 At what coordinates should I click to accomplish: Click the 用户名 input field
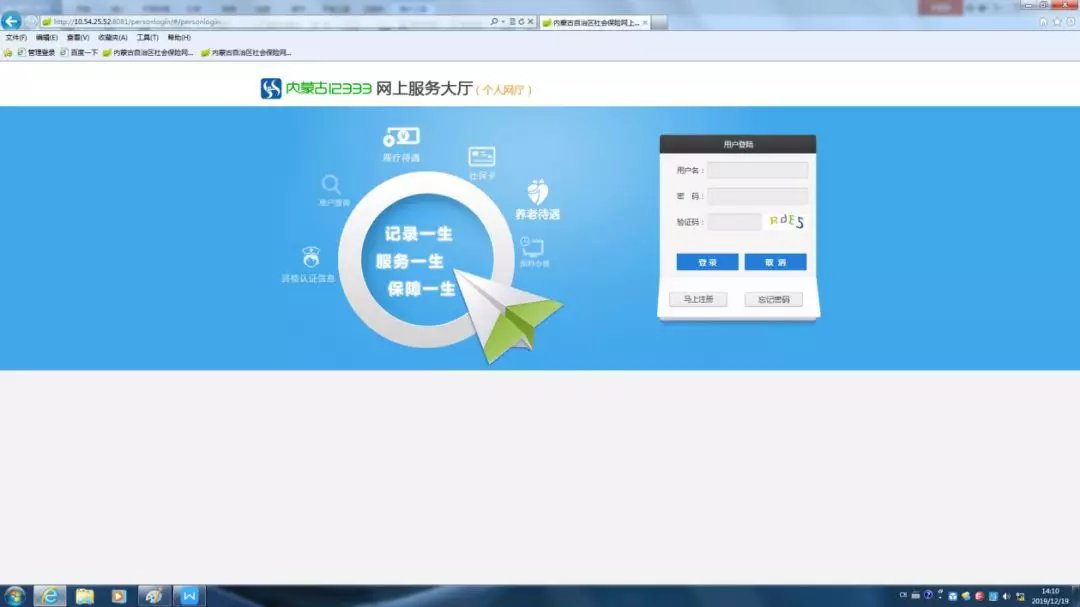(x=758, y=170)
